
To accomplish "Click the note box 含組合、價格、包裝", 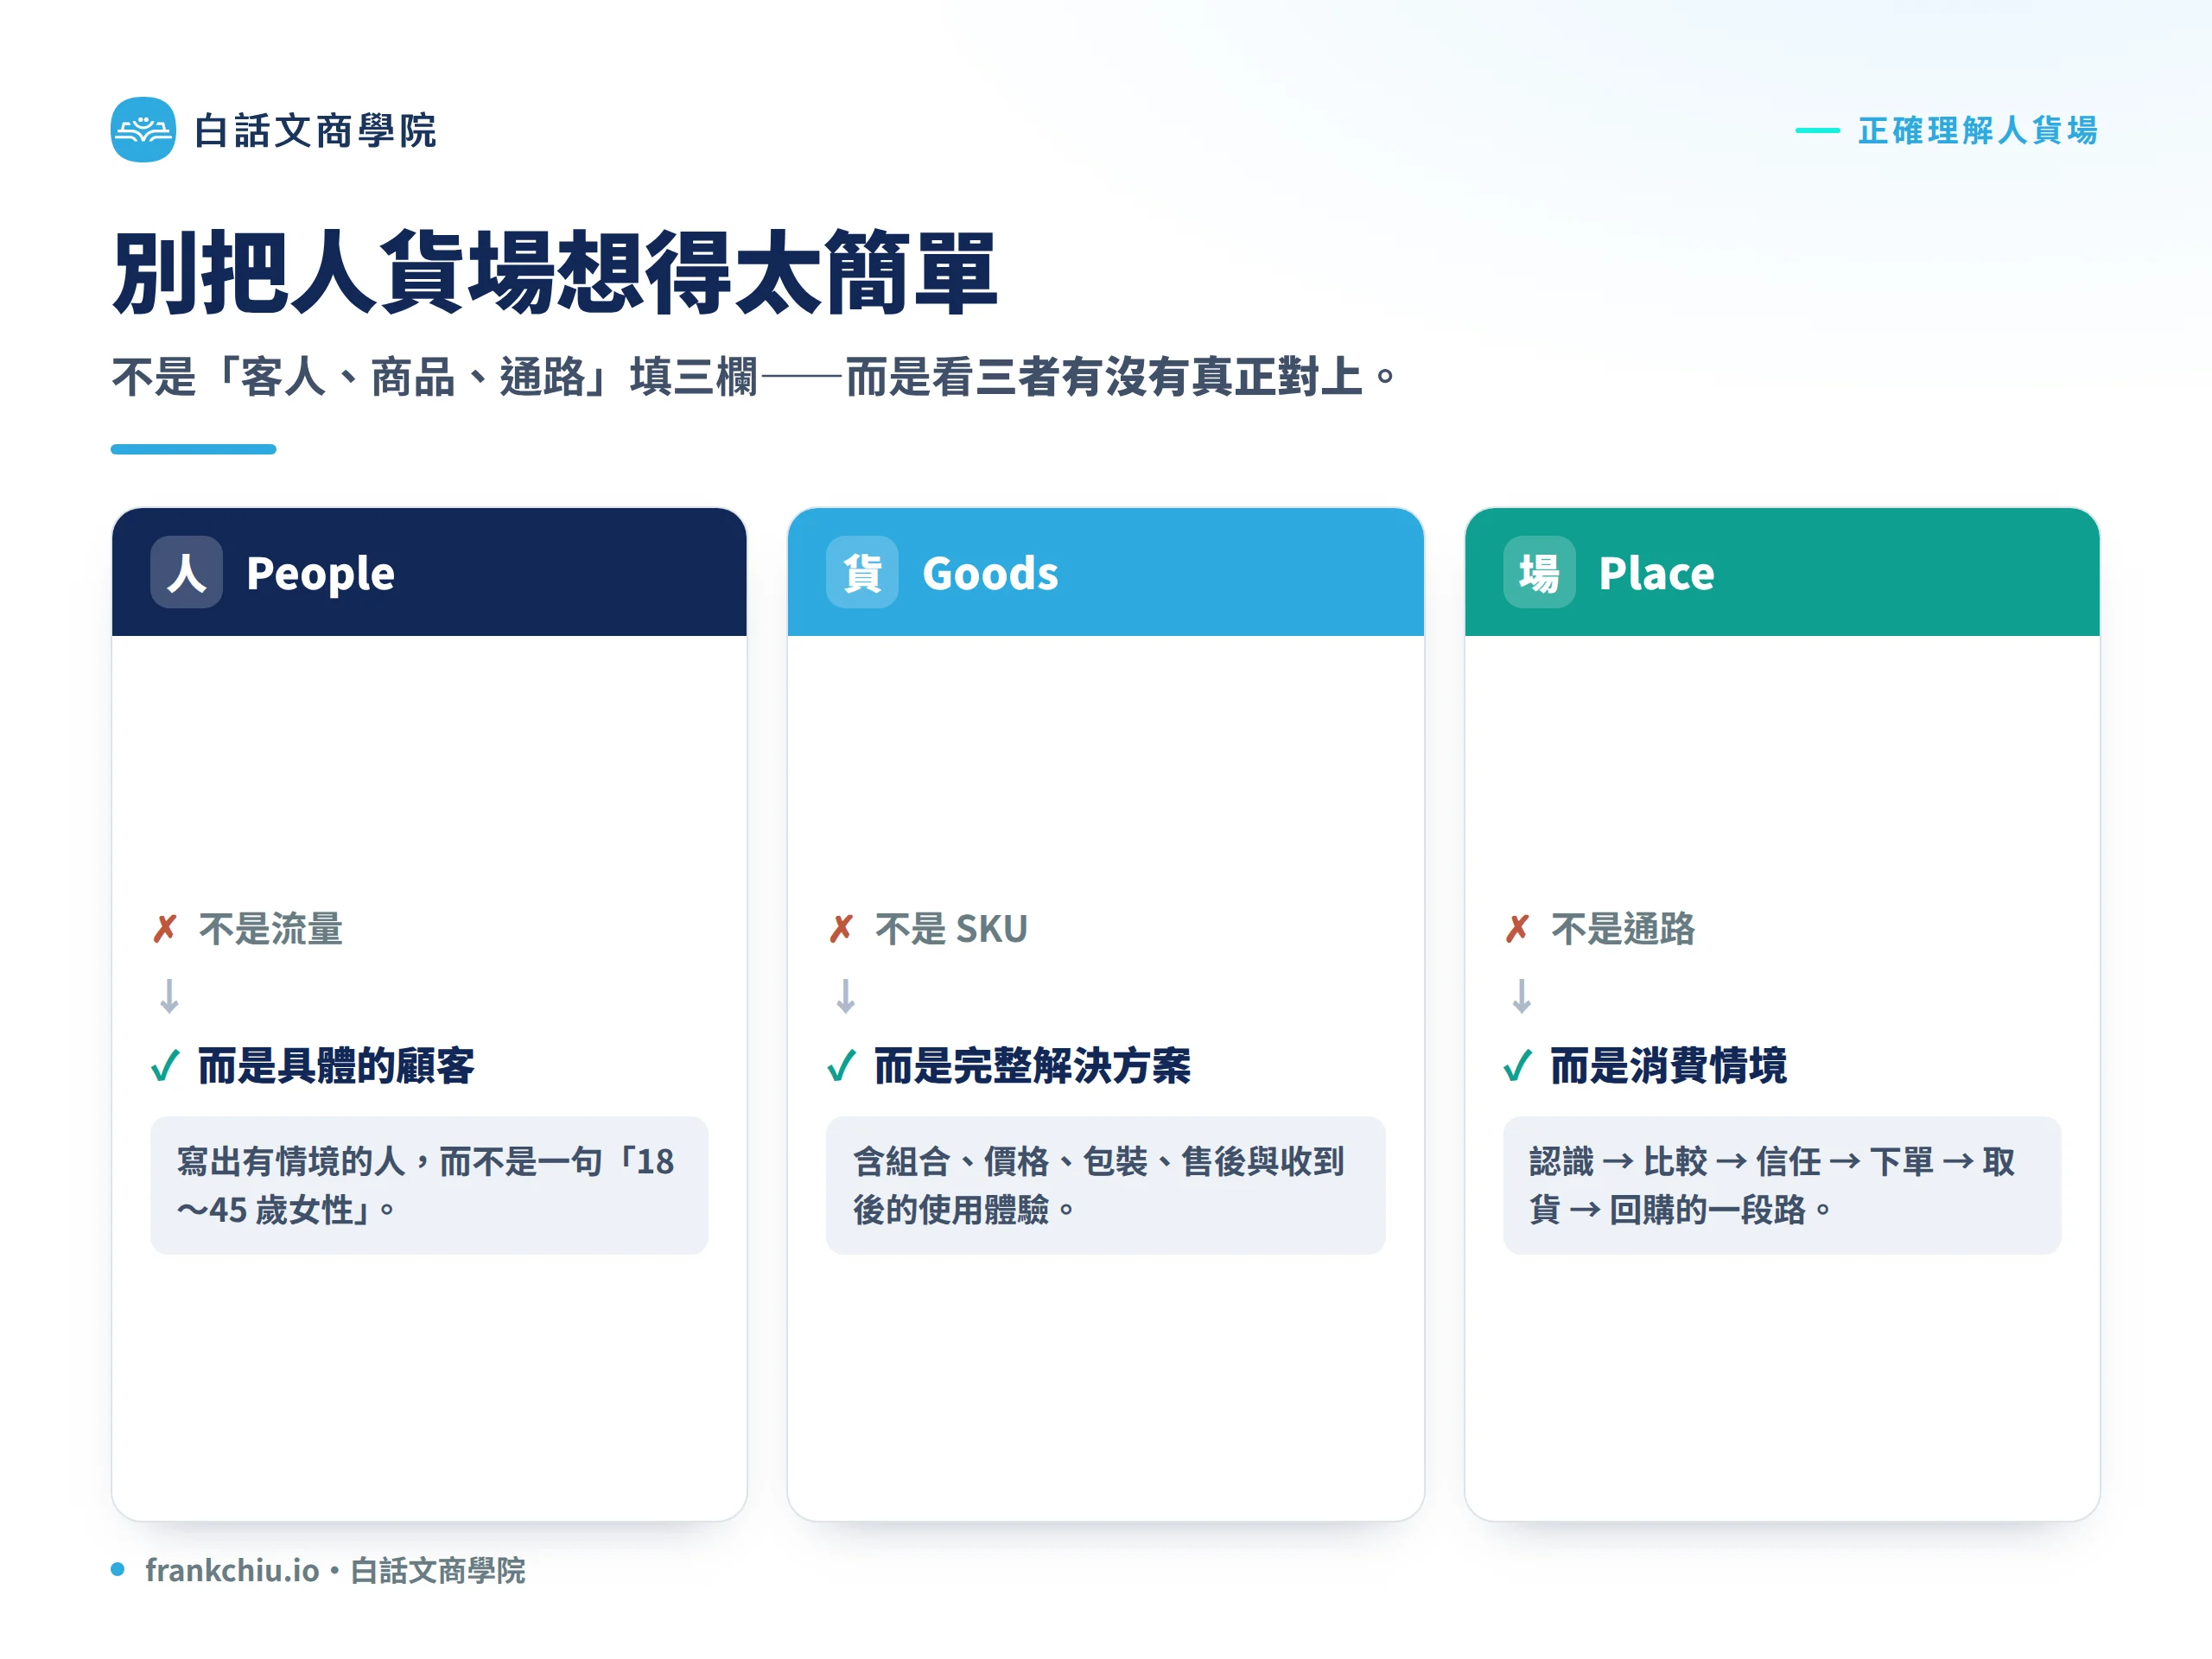I will [x=1105, y=1185].
